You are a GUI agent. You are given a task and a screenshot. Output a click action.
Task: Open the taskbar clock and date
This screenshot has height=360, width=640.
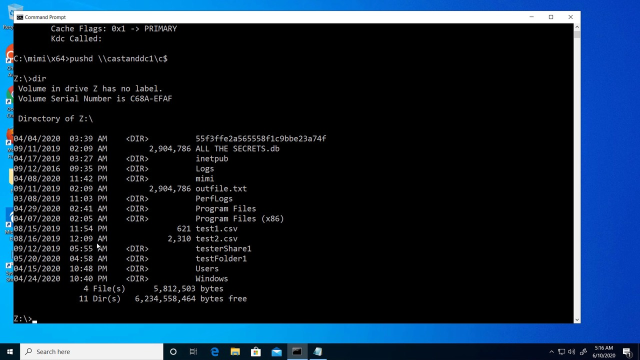tap(604, 352)
